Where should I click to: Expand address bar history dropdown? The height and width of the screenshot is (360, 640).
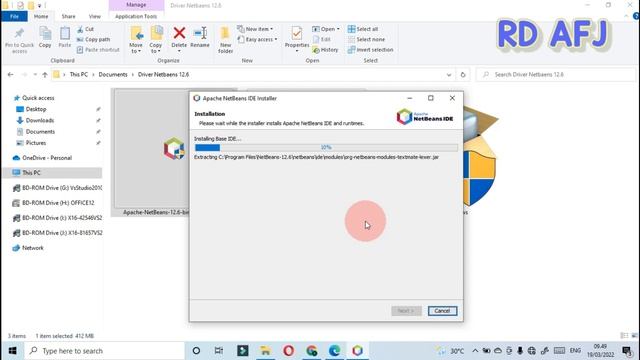(449, 75)
